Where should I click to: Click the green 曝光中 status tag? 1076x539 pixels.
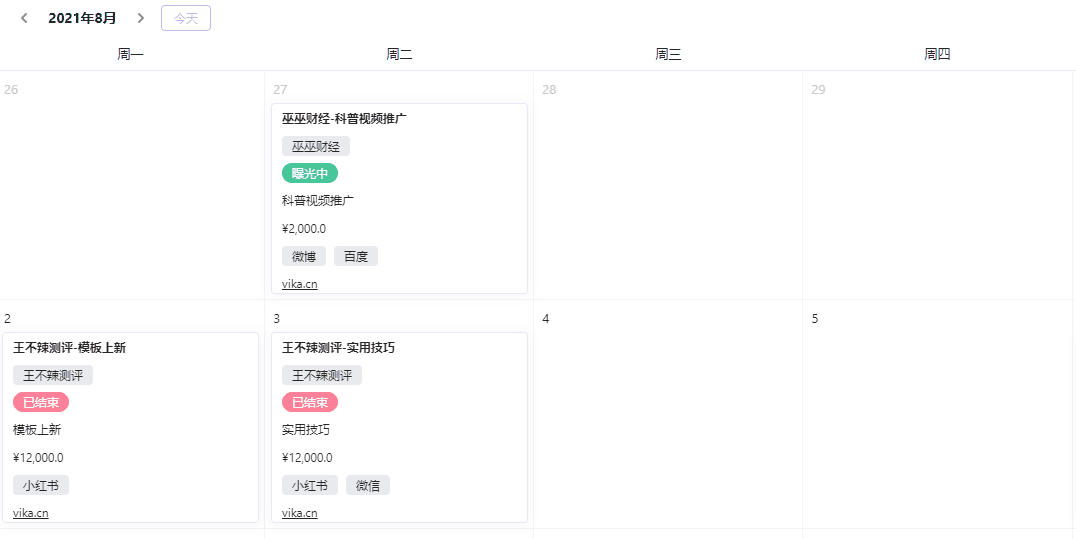[x=310, y=173]
